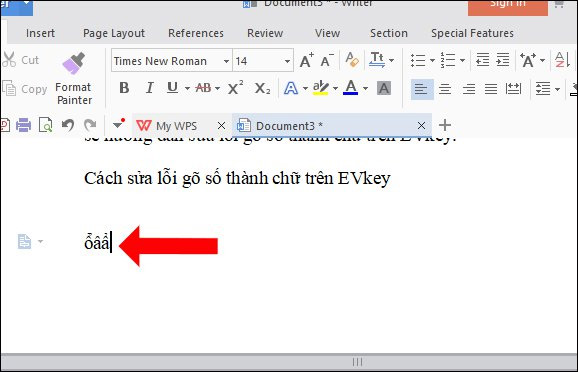Screen dimensions: 578x372
Task: Open the font size 14 dropdown
Action: tap(287, 61)
